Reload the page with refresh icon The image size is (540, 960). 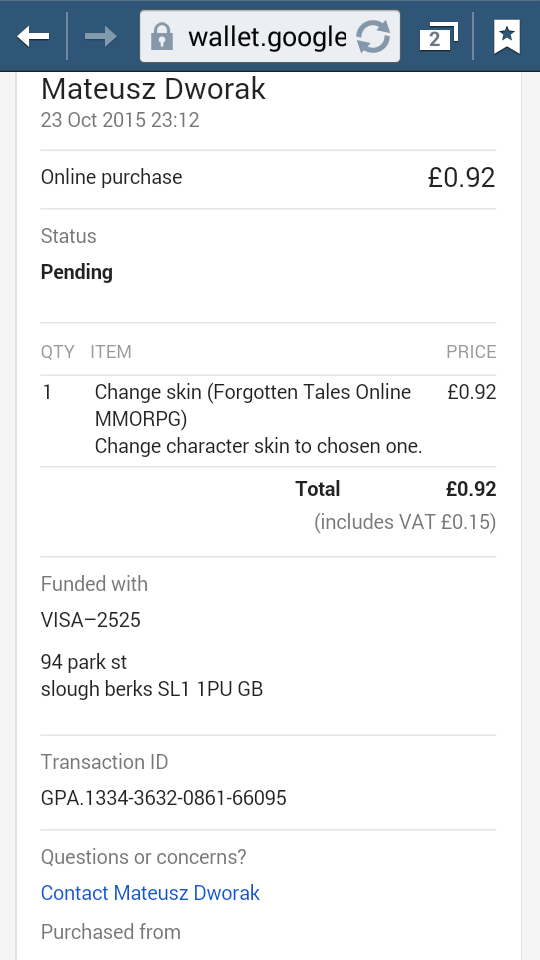pos(373,37)
